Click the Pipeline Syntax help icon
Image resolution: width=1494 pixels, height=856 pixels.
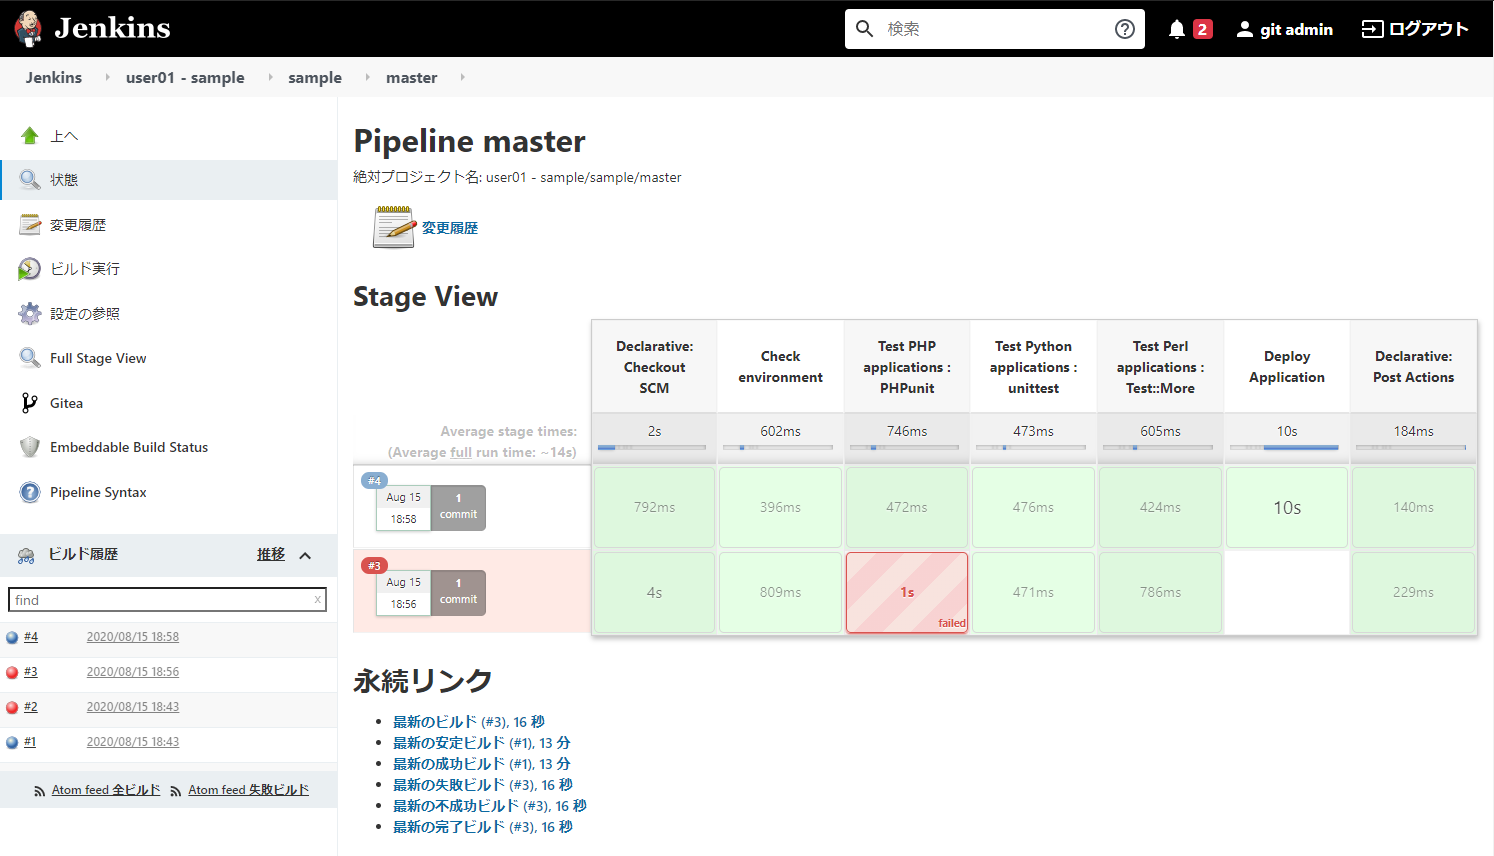coord(30,492)
